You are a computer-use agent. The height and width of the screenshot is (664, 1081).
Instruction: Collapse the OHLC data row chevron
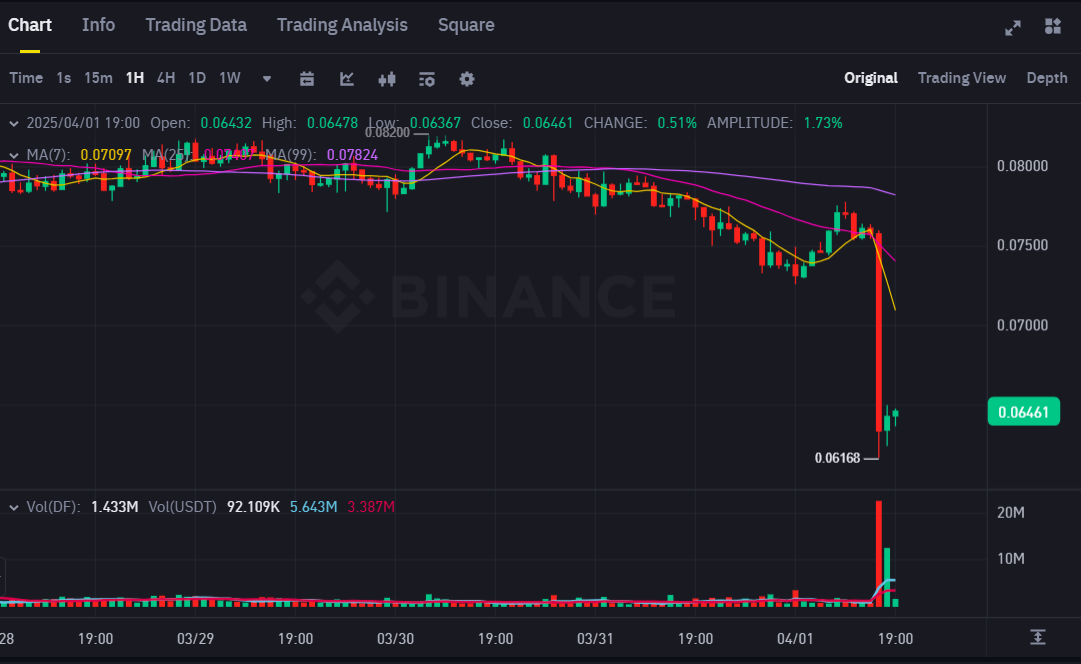pyautogui.click(x=14, y=123)
